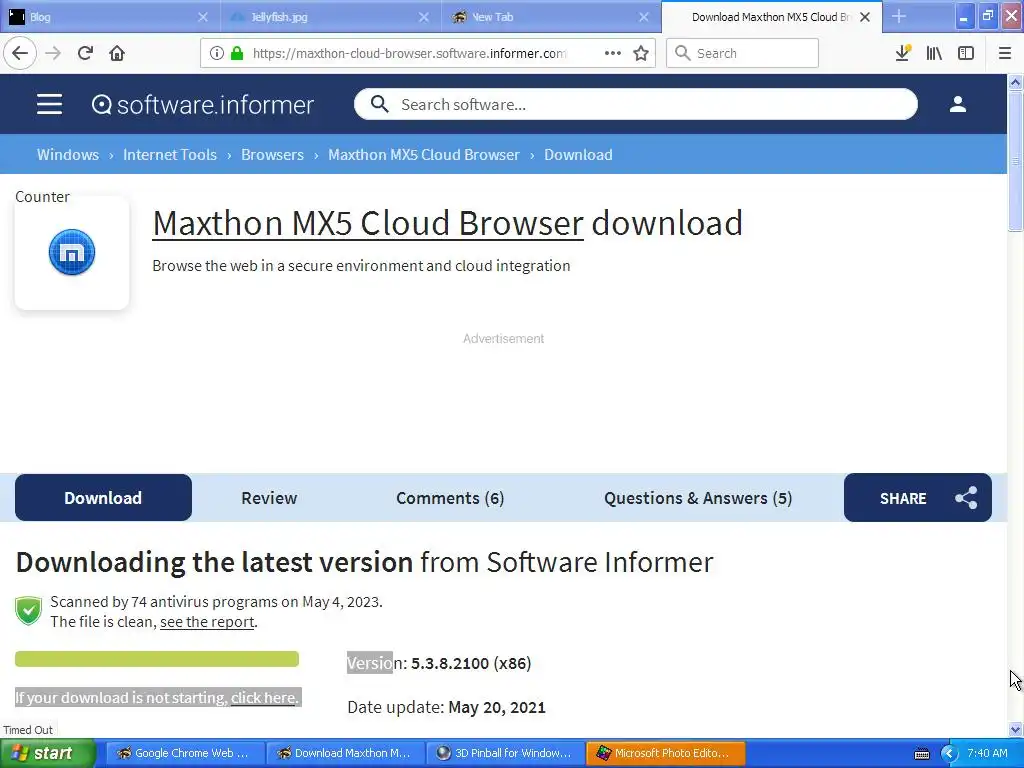Image resolution: width=1024 pixels, height=768 pixels.
Task: Open the Firefox downloads panel
Action: point(903,53)
